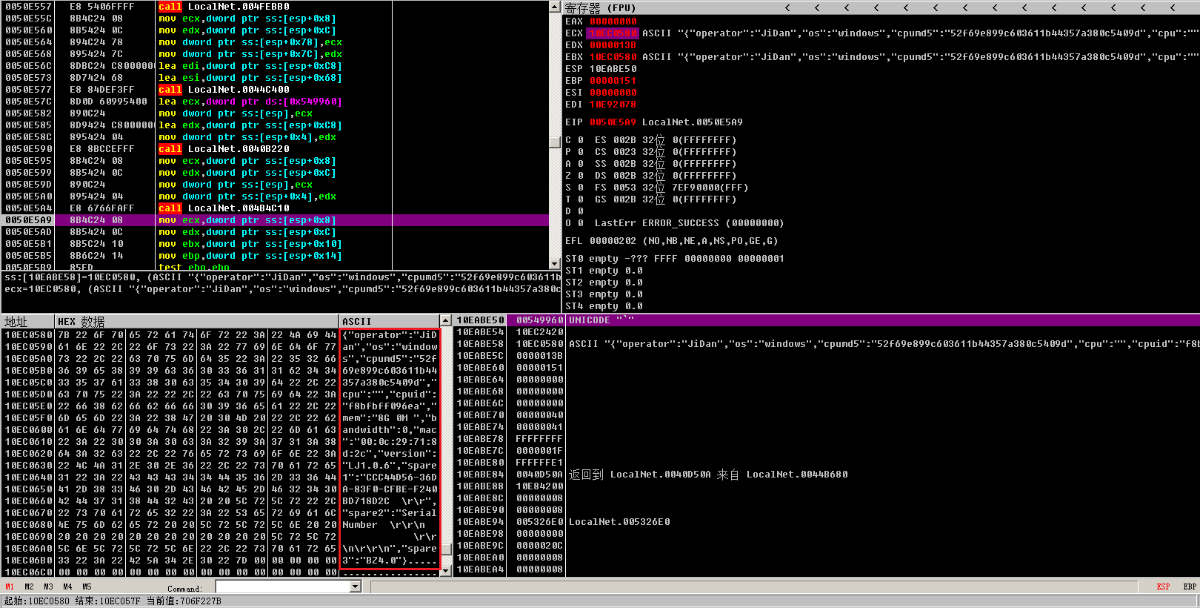Select stack row with LocalNet.005326E0 comment
Screen dimensions: 1200x608
[827, 522]
